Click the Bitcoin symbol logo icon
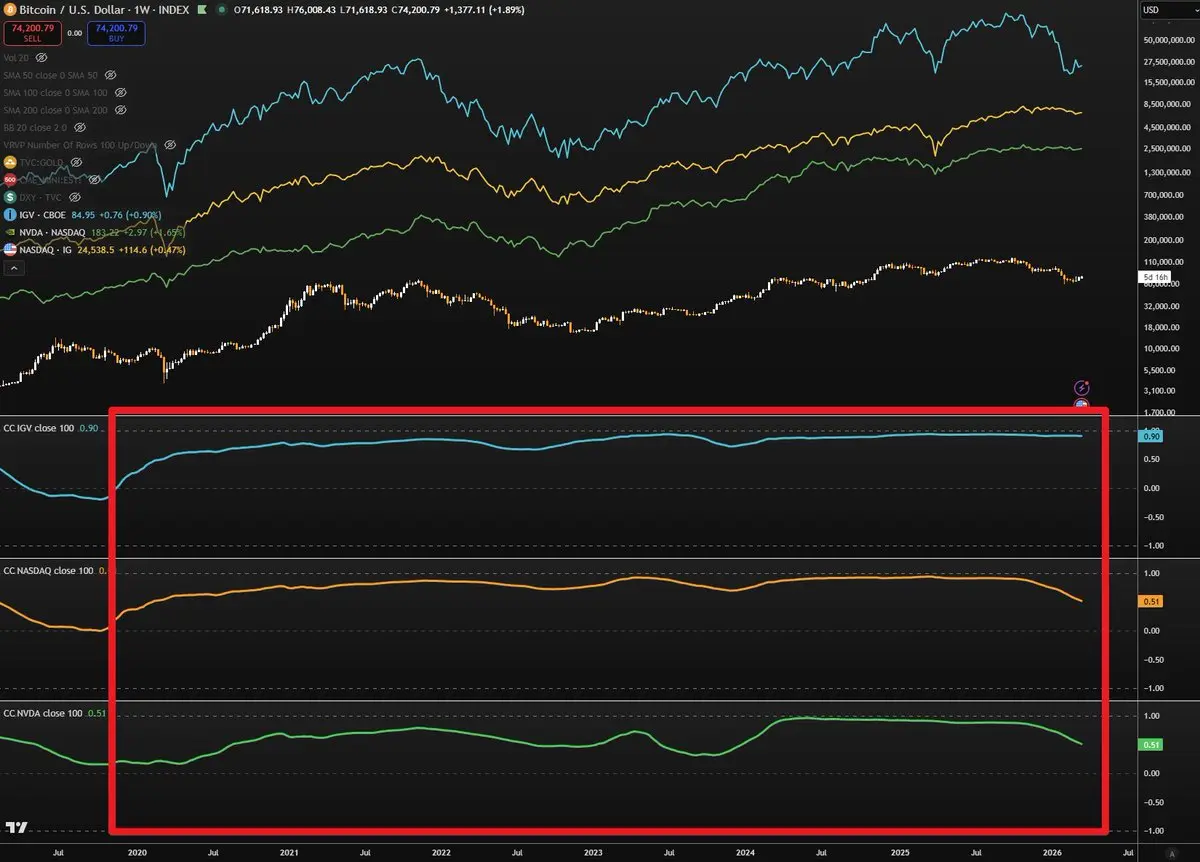This screenshot has width=1200, height=862. point(10,10)
